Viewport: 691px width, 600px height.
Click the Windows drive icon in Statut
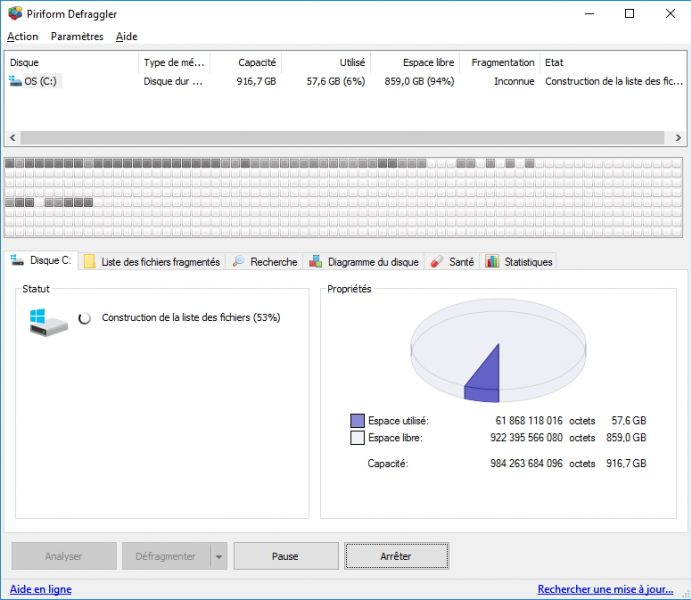tap(48, 322)
